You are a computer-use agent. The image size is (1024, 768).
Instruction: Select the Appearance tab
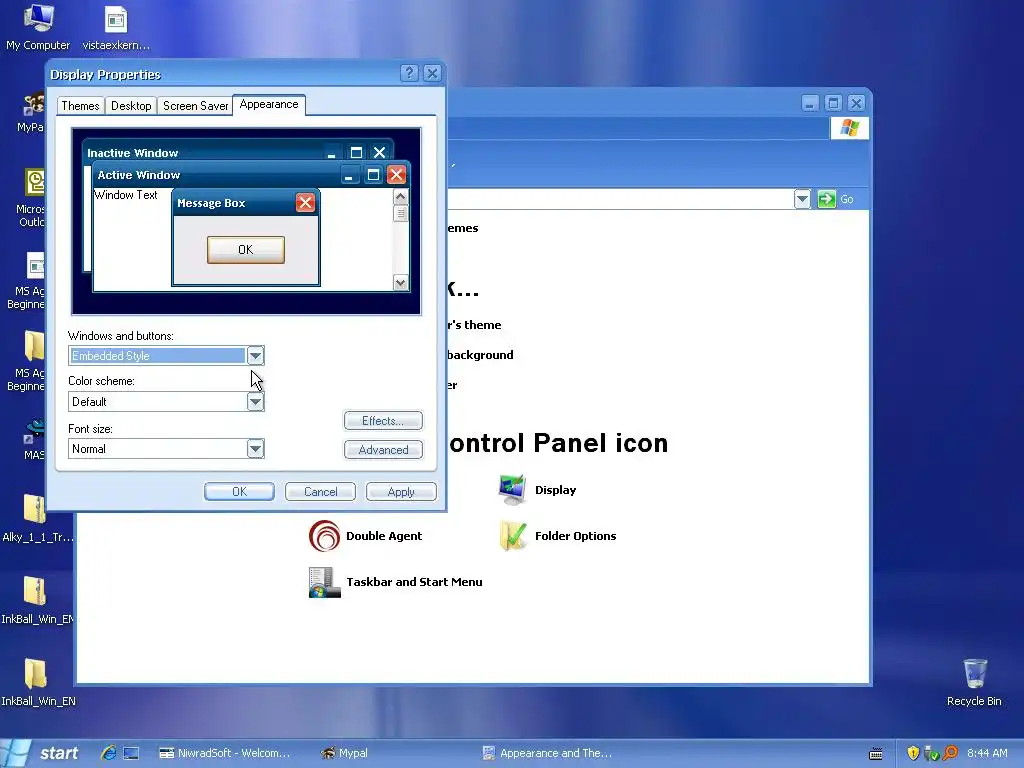click(268, 104)
